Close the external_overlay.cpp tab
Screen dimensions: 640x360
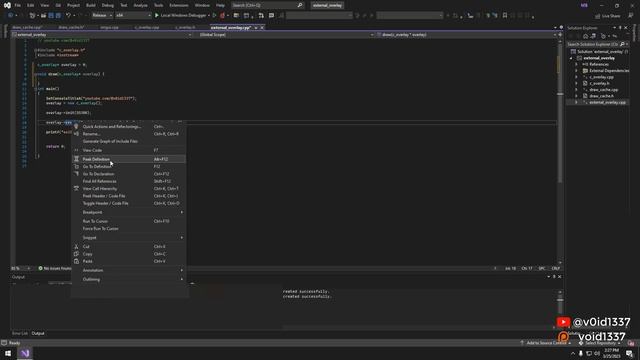click(x=262, y=27)
